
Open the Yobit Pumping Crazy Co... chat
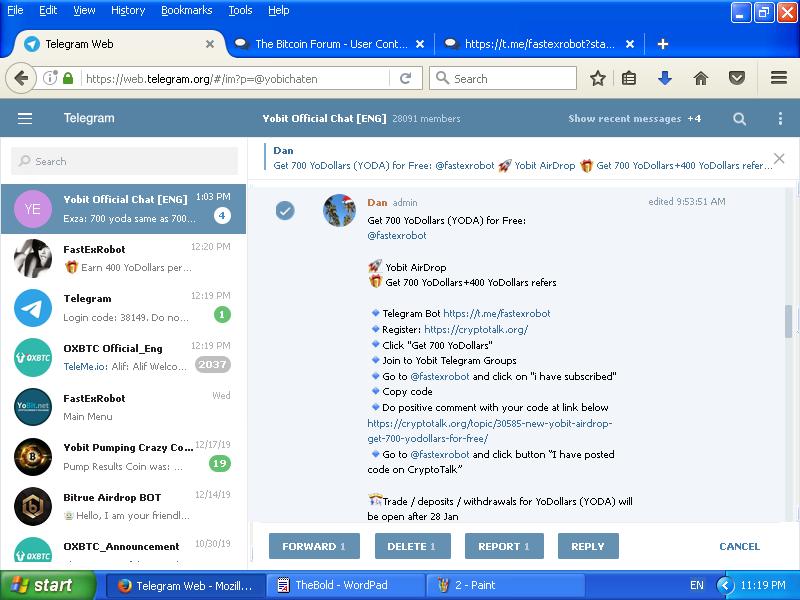pyautogui.click(x=123, y=457)
